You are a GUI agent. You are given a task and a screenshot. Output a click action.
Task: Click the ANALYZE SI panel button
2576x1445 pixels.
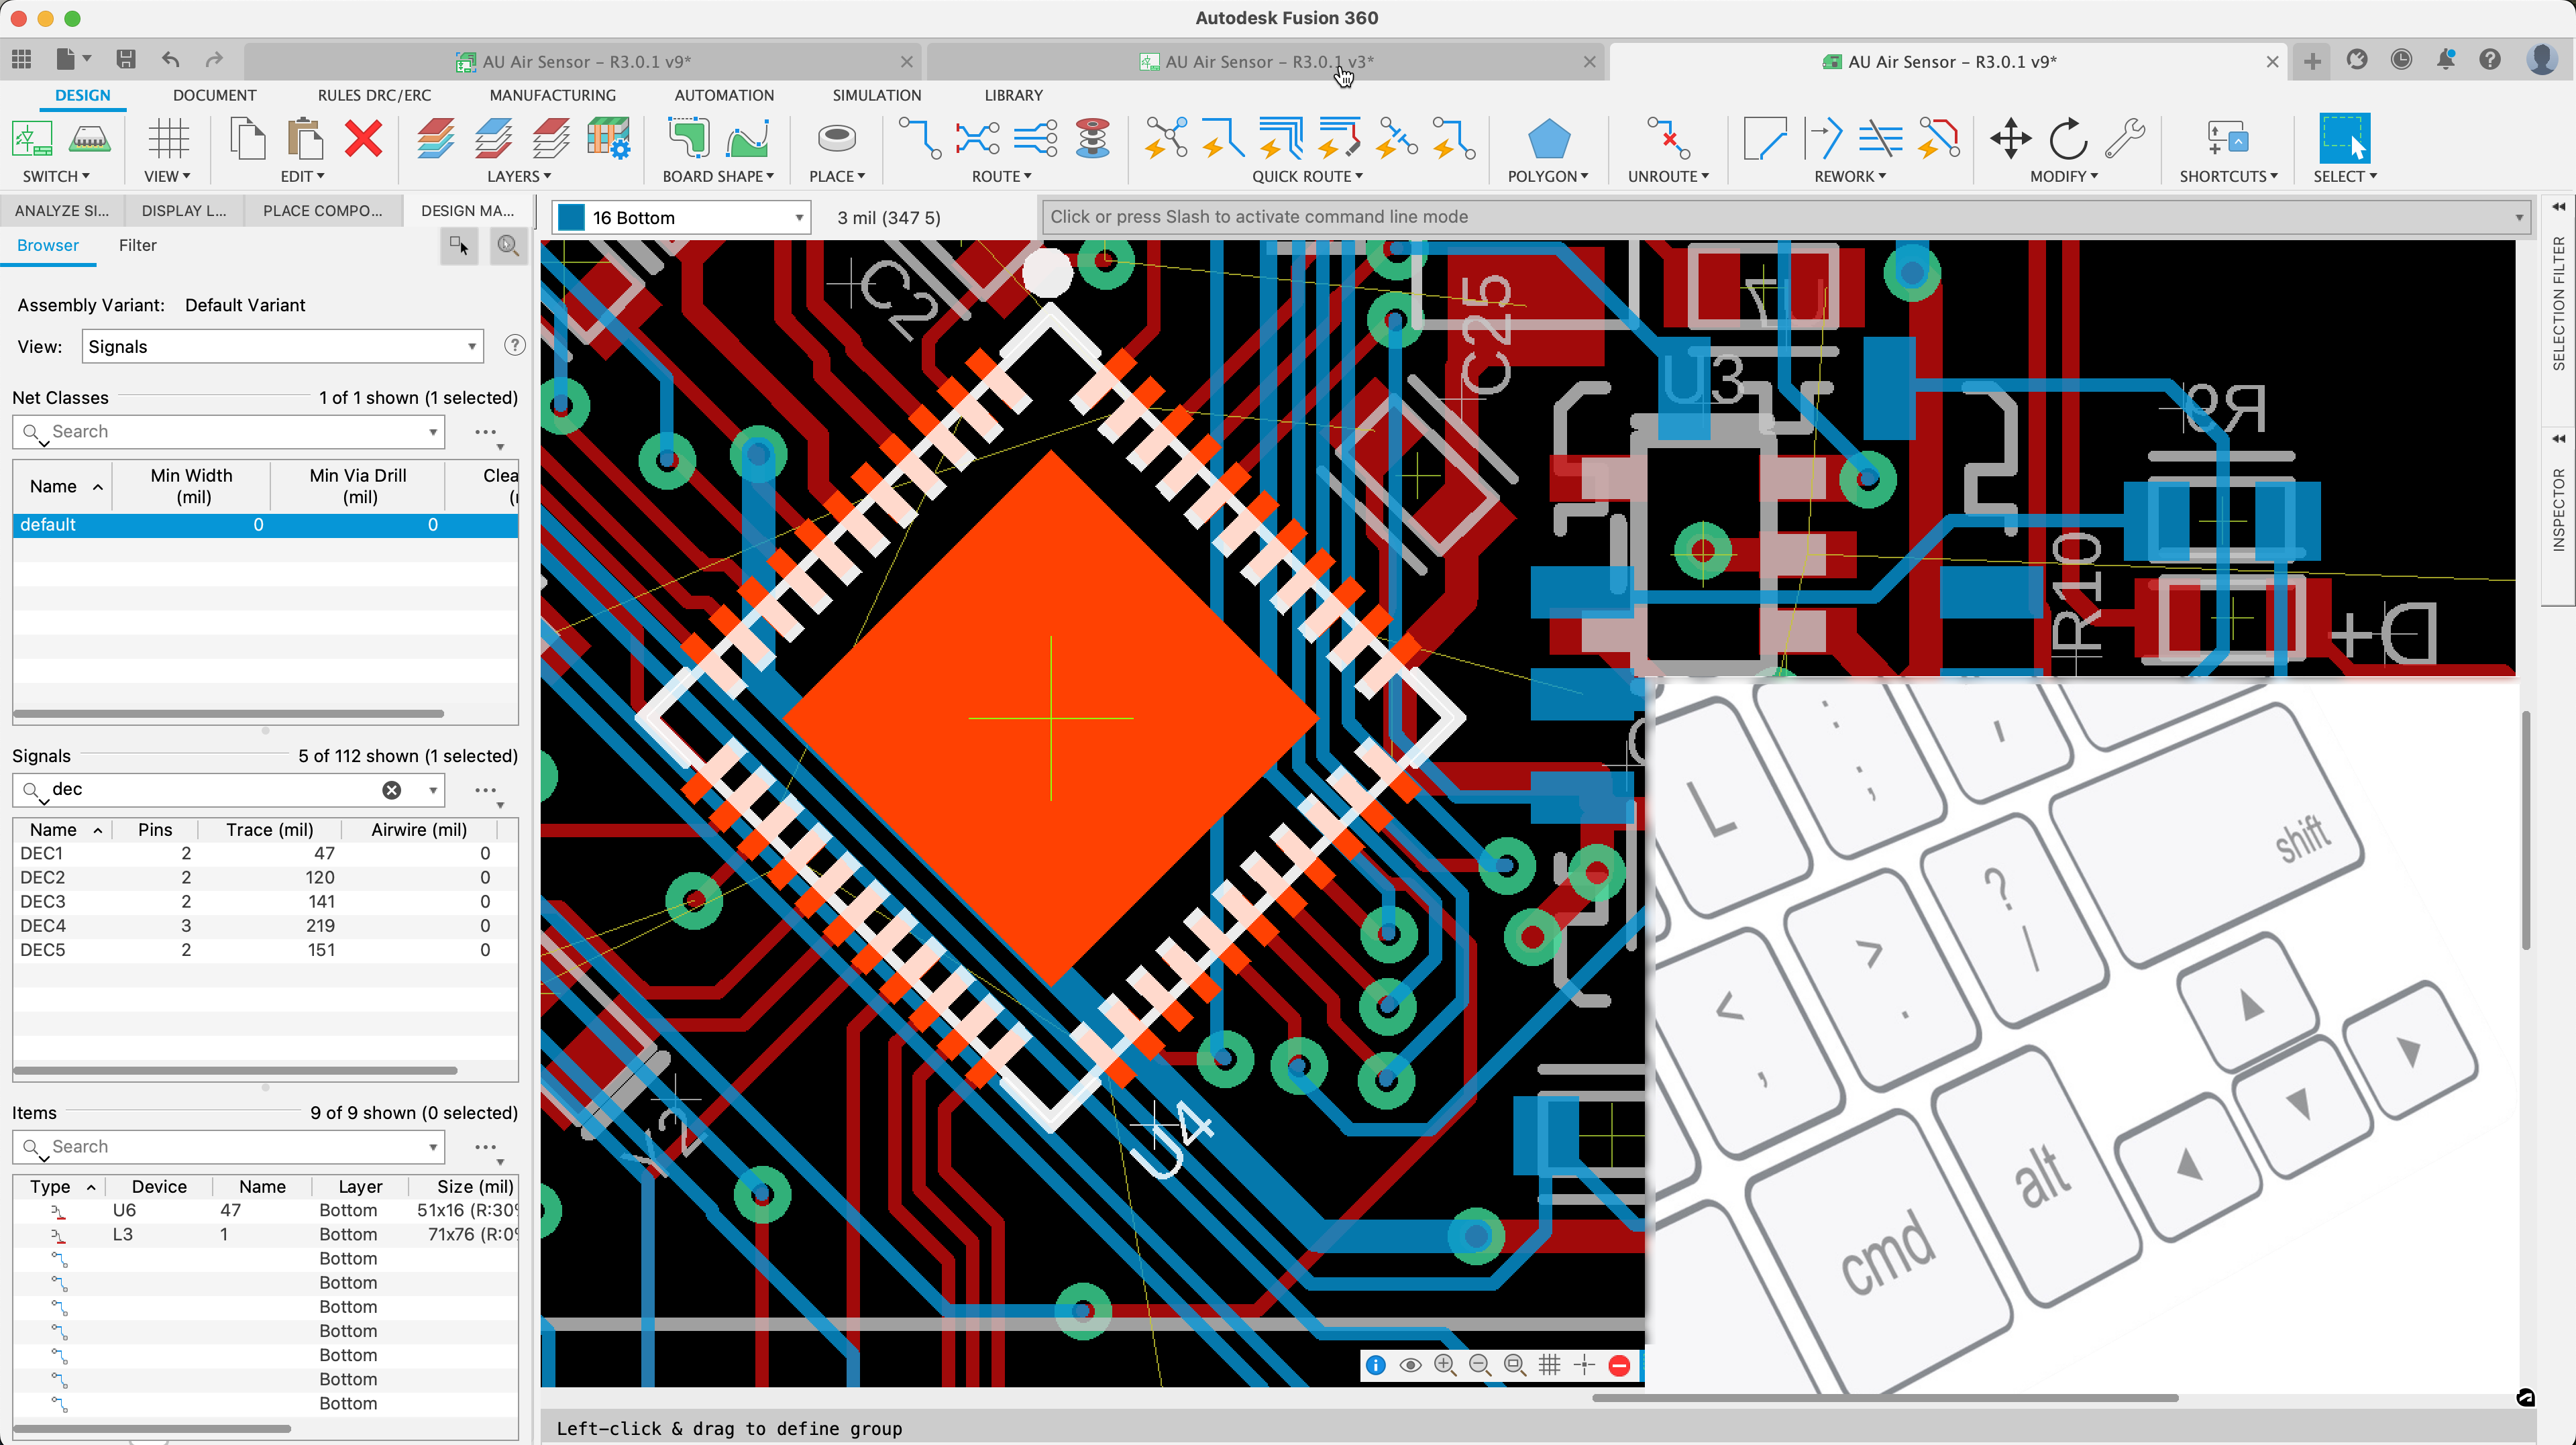click(62, 210)
